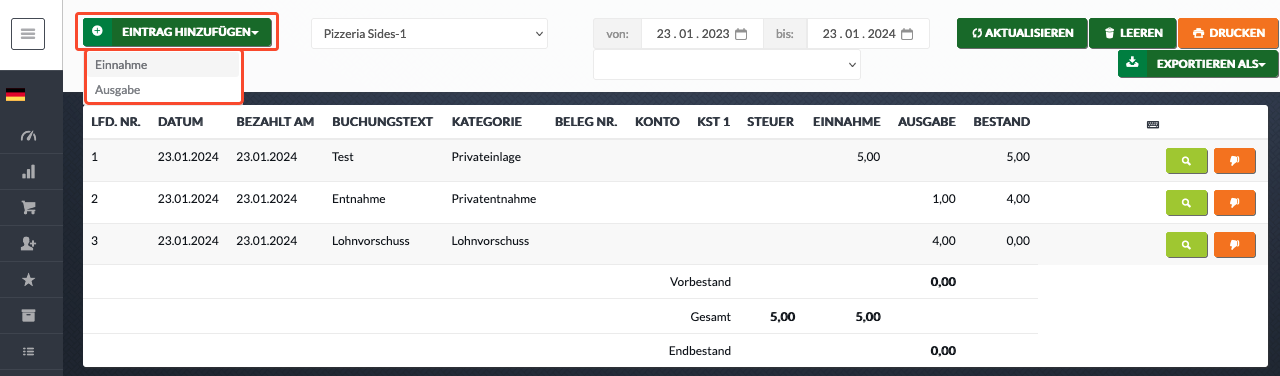
Task: Open the add user sidebar icon
Action: pyautogui.click(x=28, y=244)
